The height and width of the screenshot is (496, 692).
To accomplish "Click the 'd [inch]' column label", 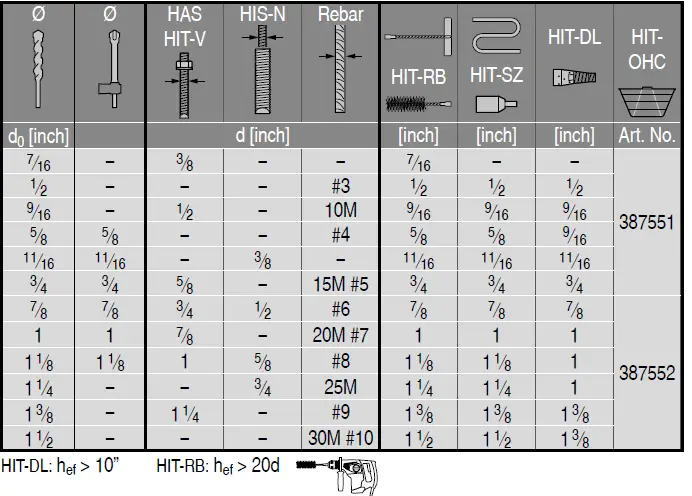I will [263, 135].
